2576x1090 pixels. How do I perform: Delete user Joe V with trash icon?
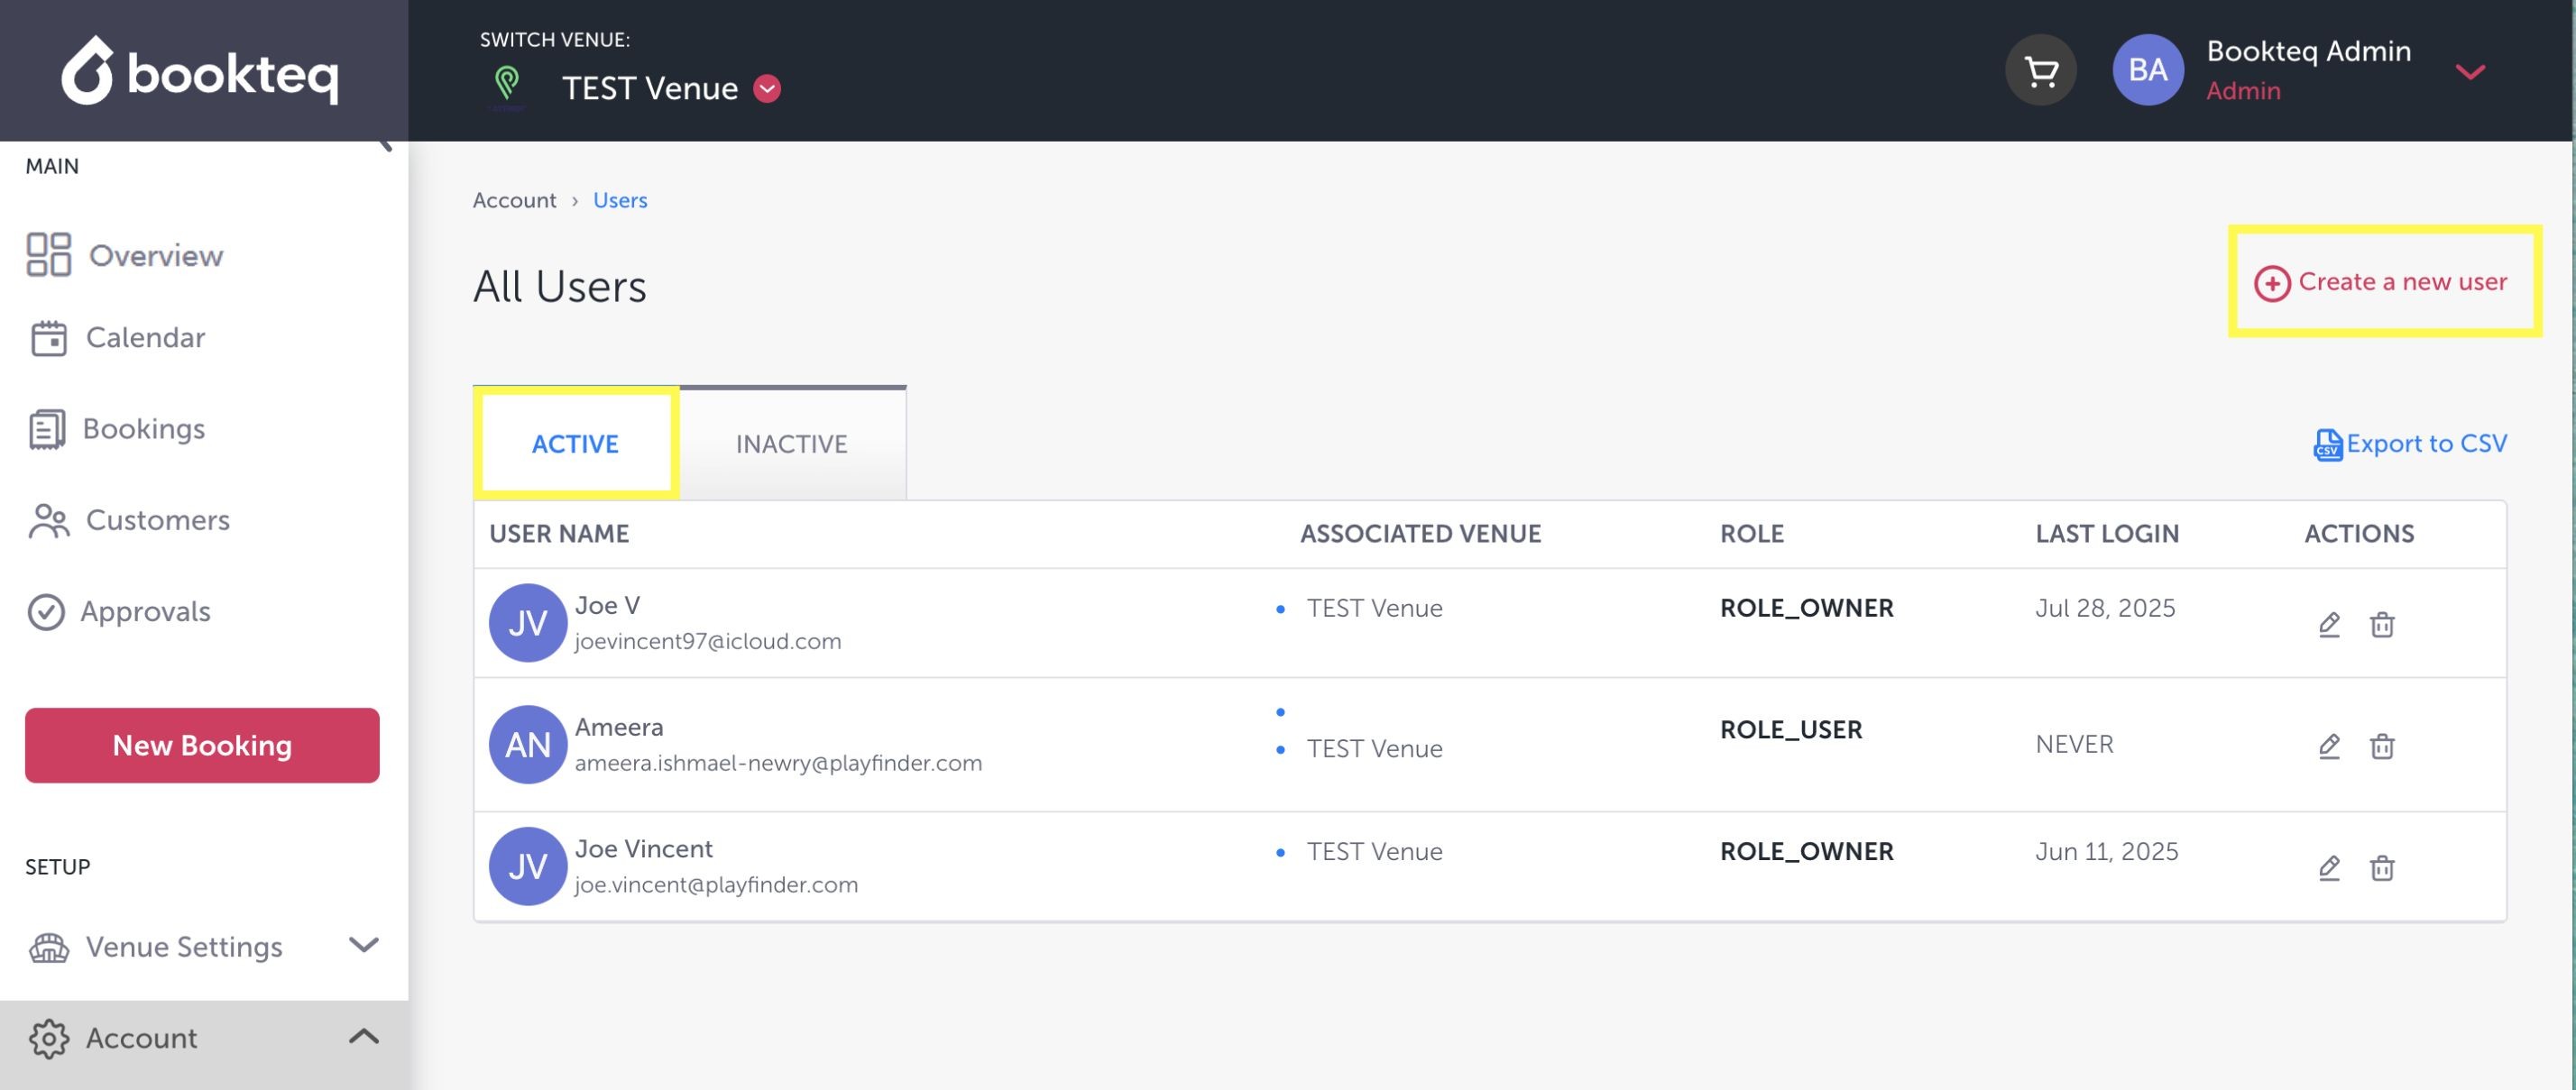pos(2382,624)
